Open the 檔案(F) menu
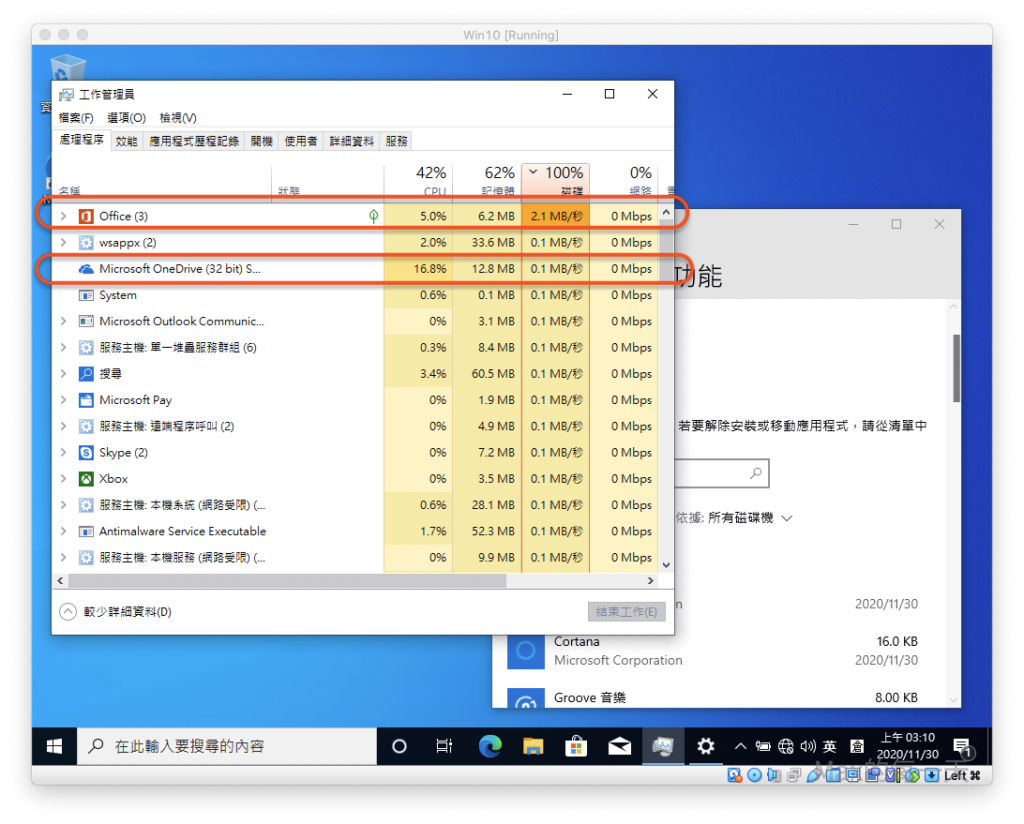Viewport: 1024px width, 824px height. pos(76,118)
